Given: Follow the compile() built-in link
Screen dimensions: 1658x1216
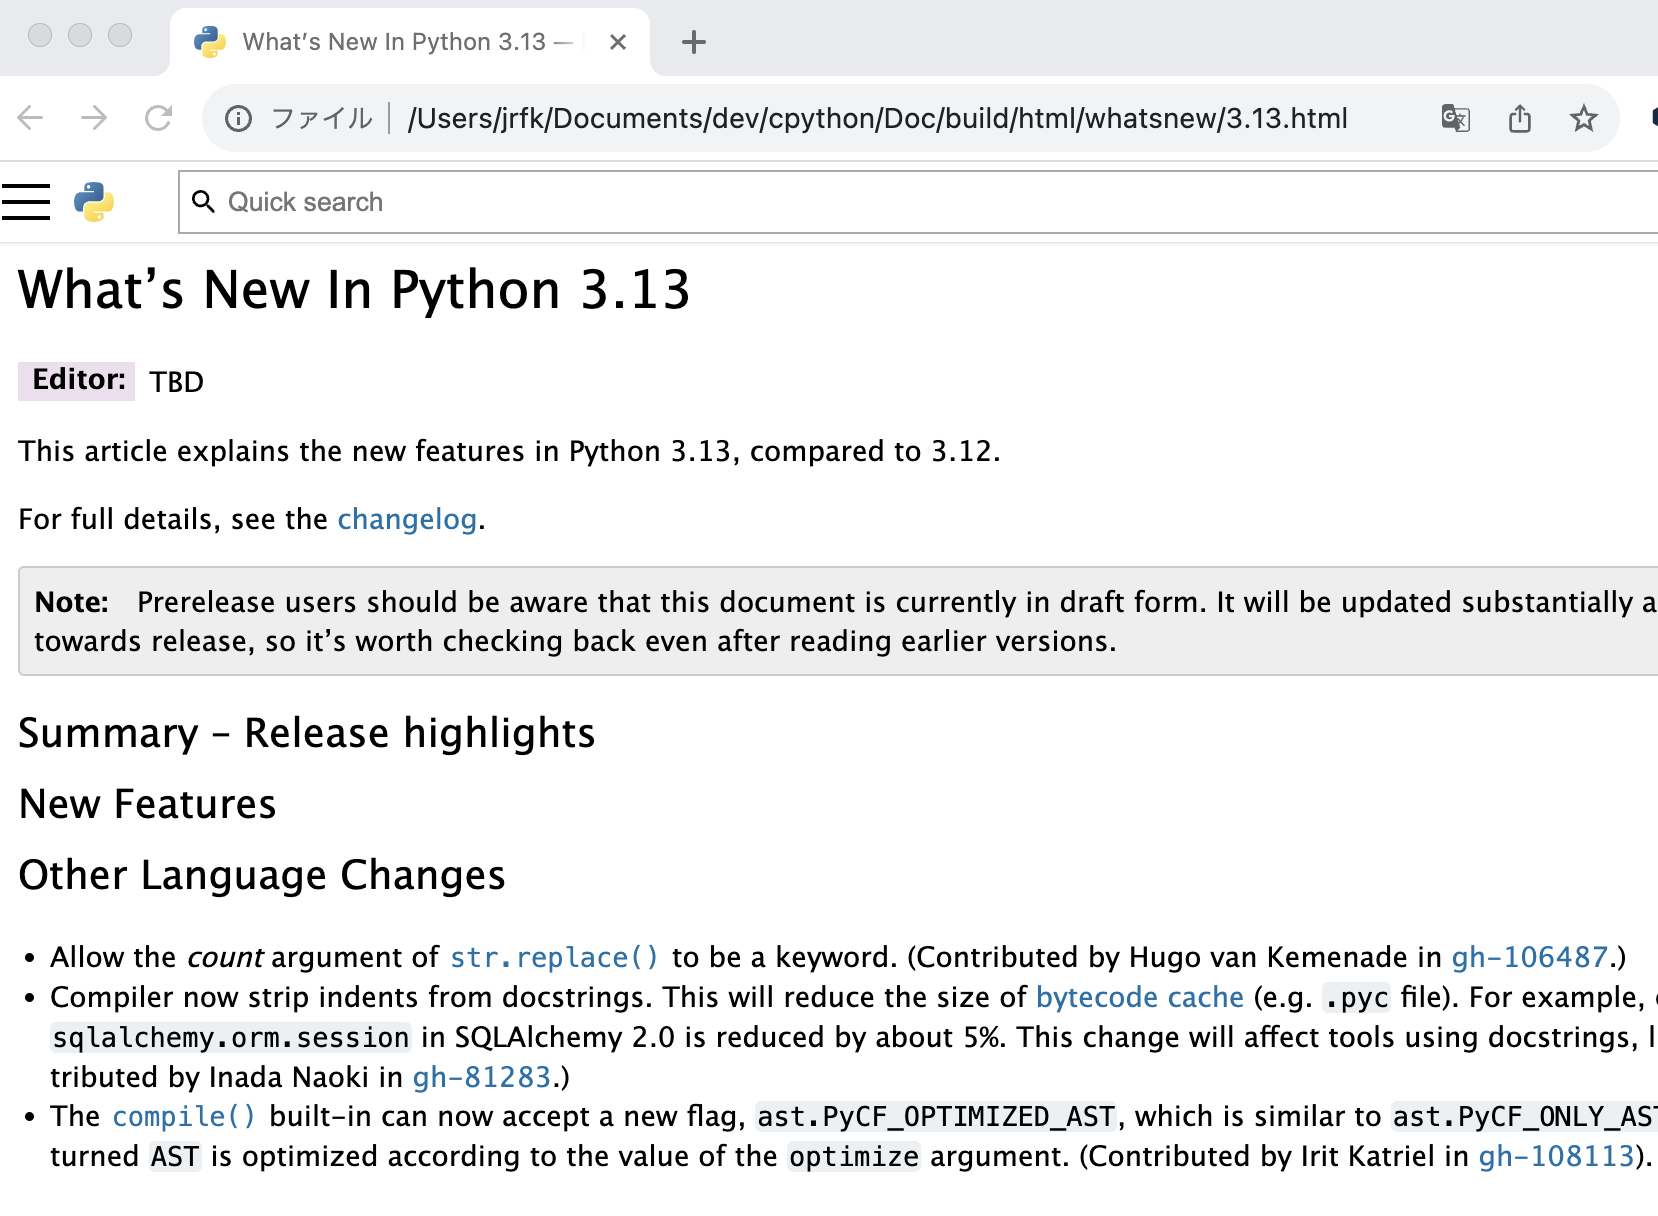Looking at the screenshot, I should (184, 1117).
